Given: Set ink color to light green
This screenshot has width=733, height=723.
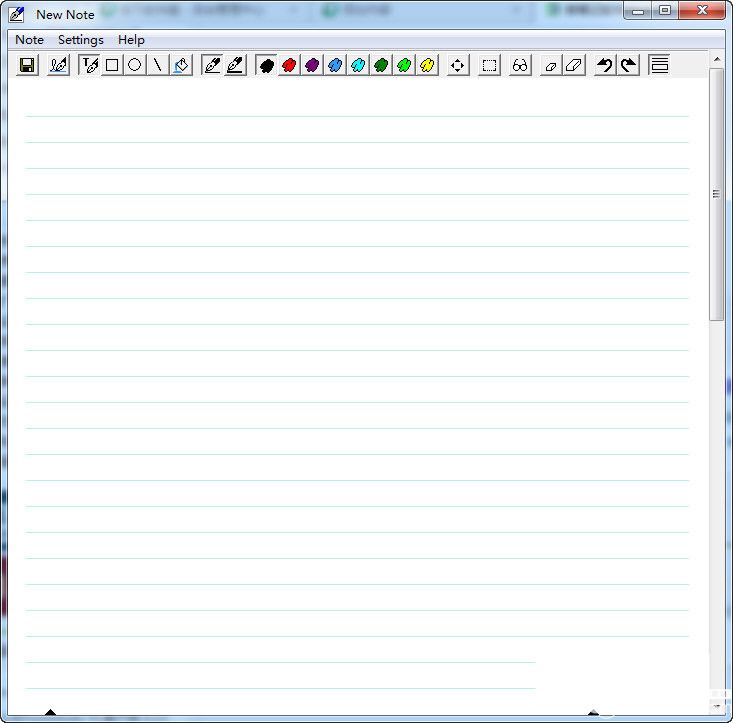Looking at the screenshot, I should [404, 65].
